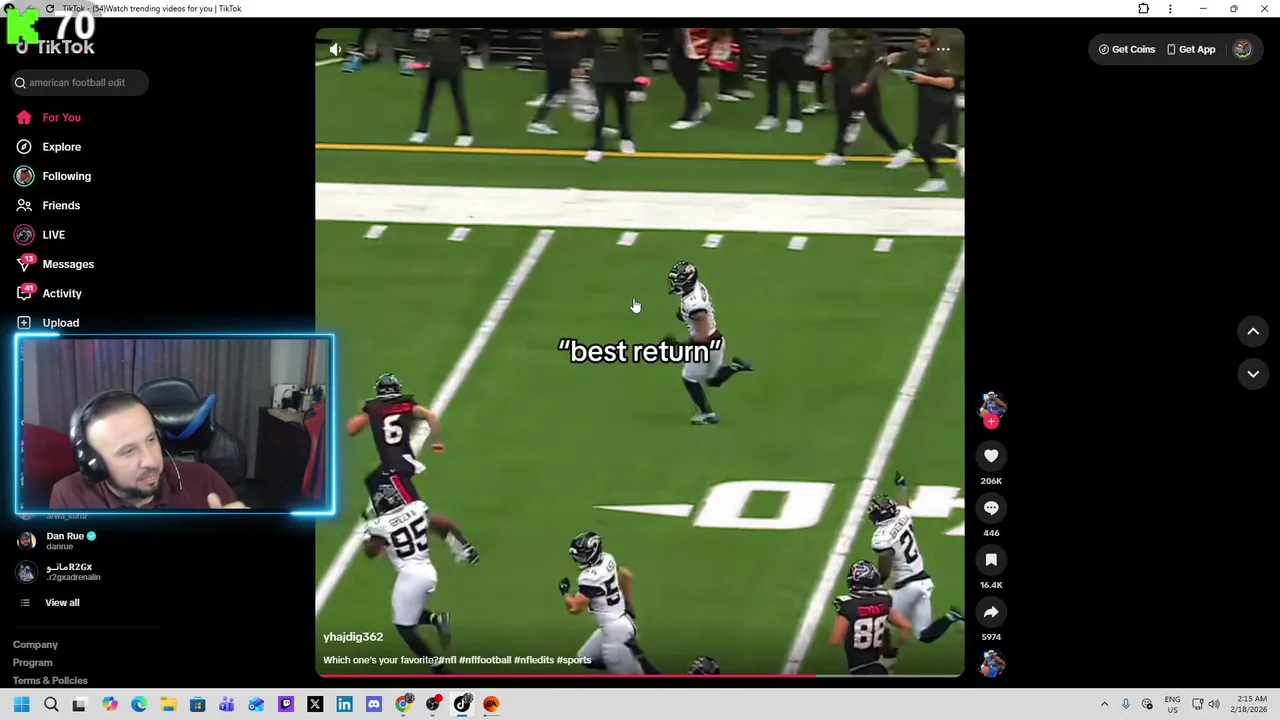Open the spinning sound disc thumbnail
The width and height of the screenshot is (1280, 720).
tap(991, 663)
